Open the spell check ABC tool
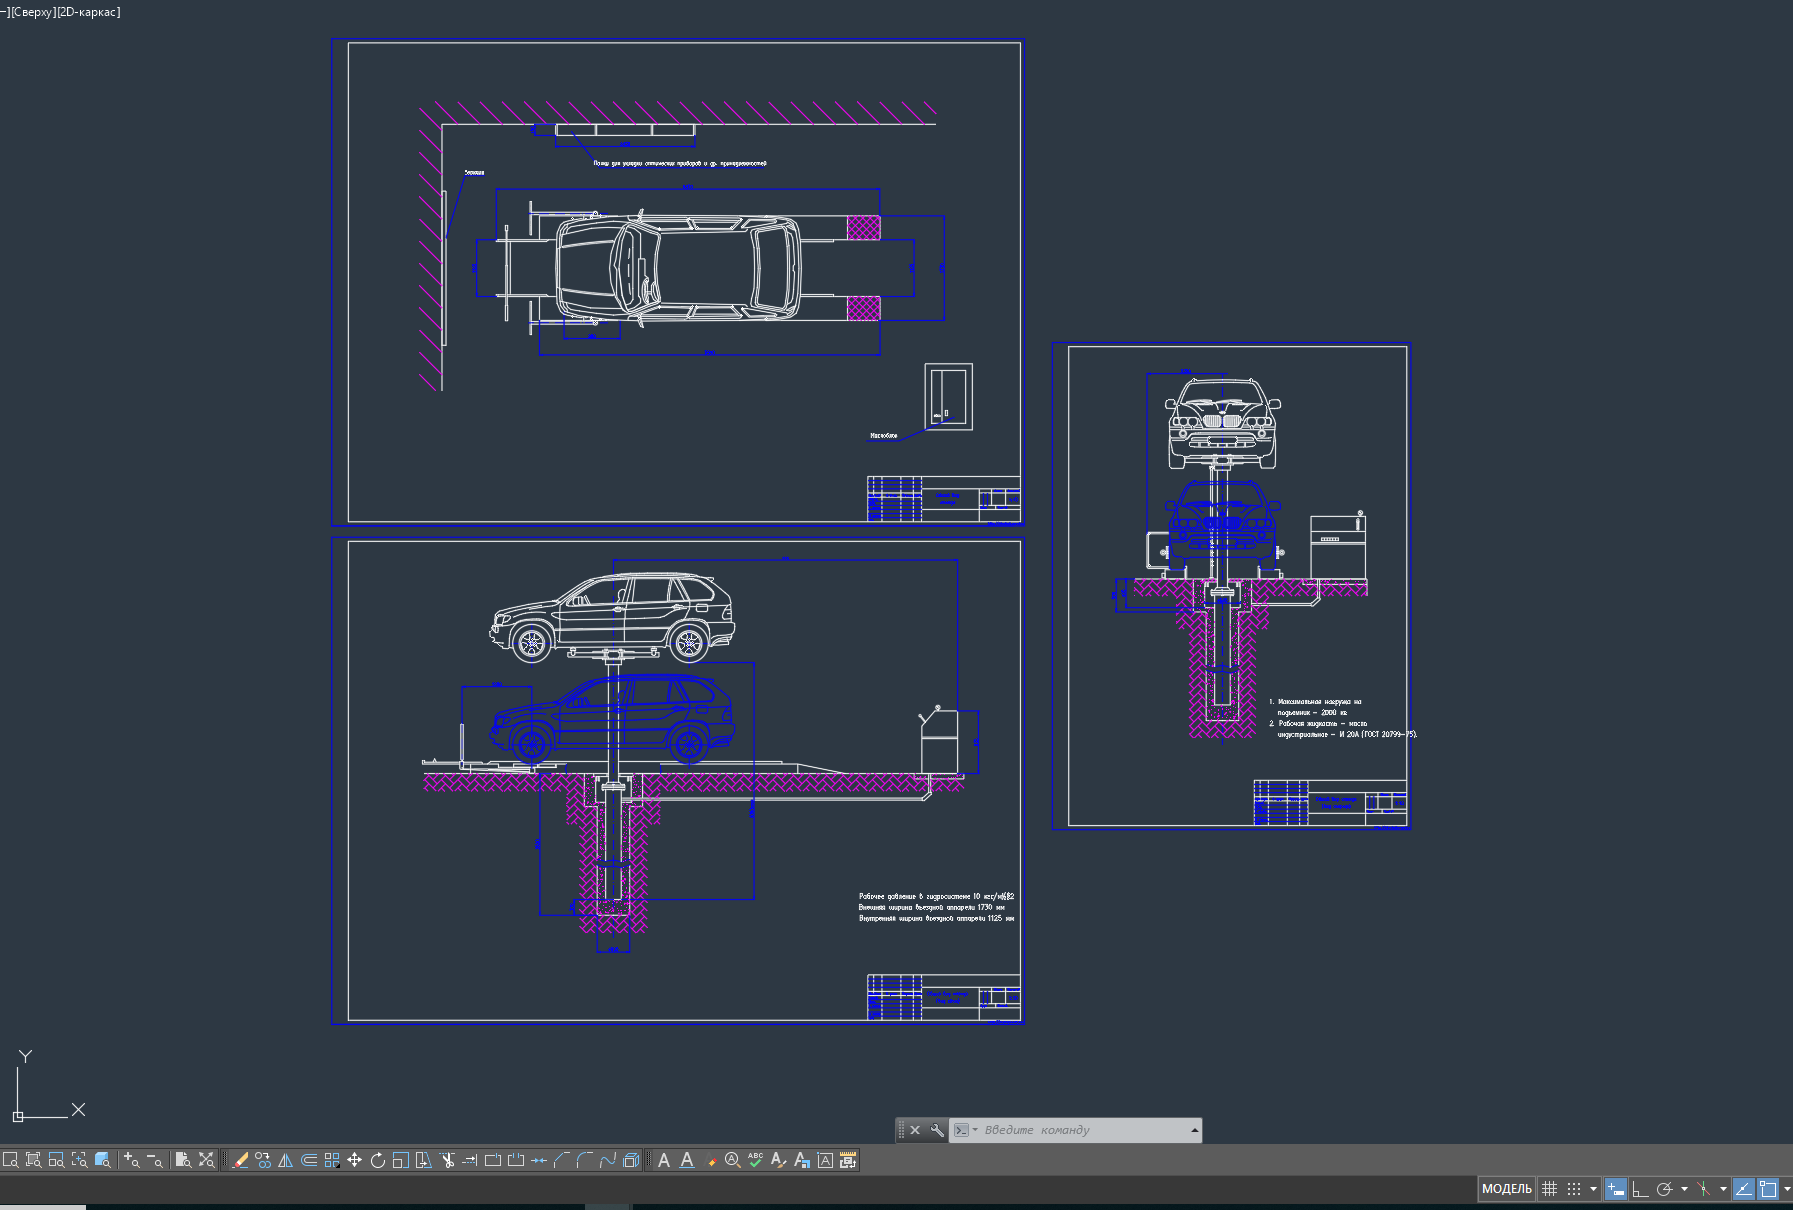Screen dimensions: 1793x1210 point(755,1160)
